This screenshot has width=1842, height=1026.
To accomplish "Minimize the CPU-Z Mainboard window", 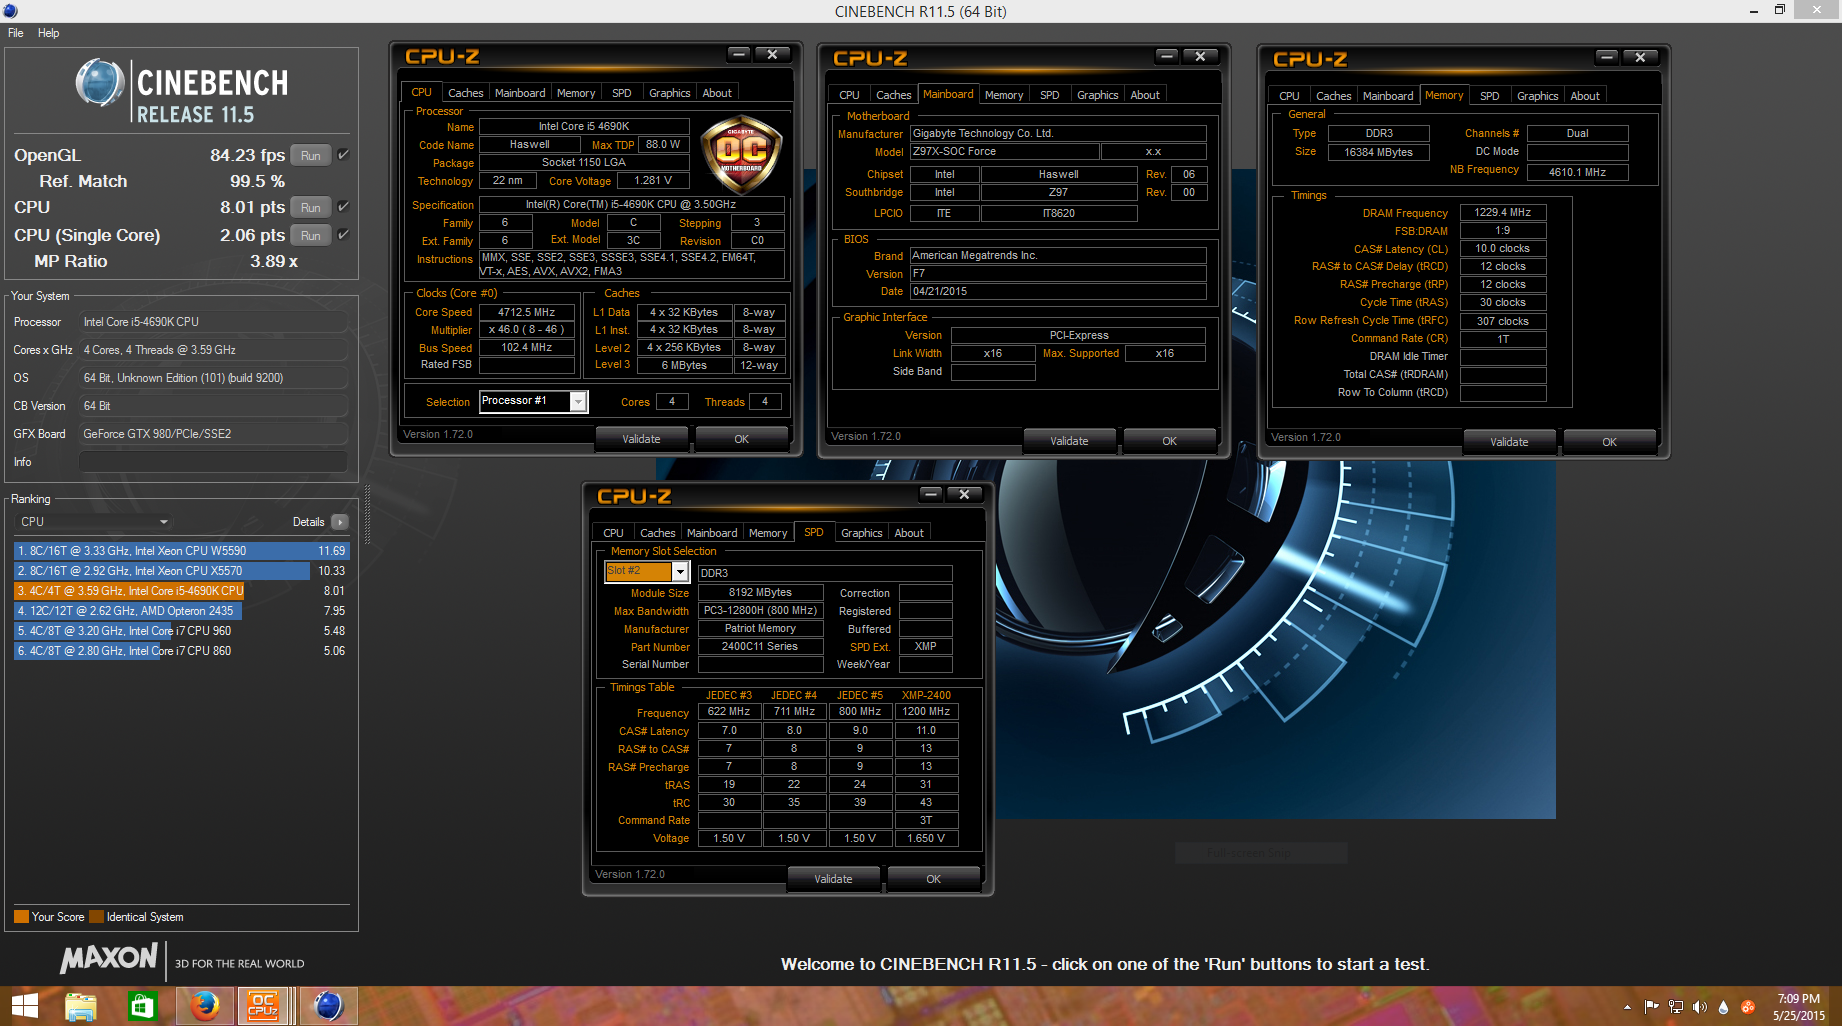I will pos(1167,56).
